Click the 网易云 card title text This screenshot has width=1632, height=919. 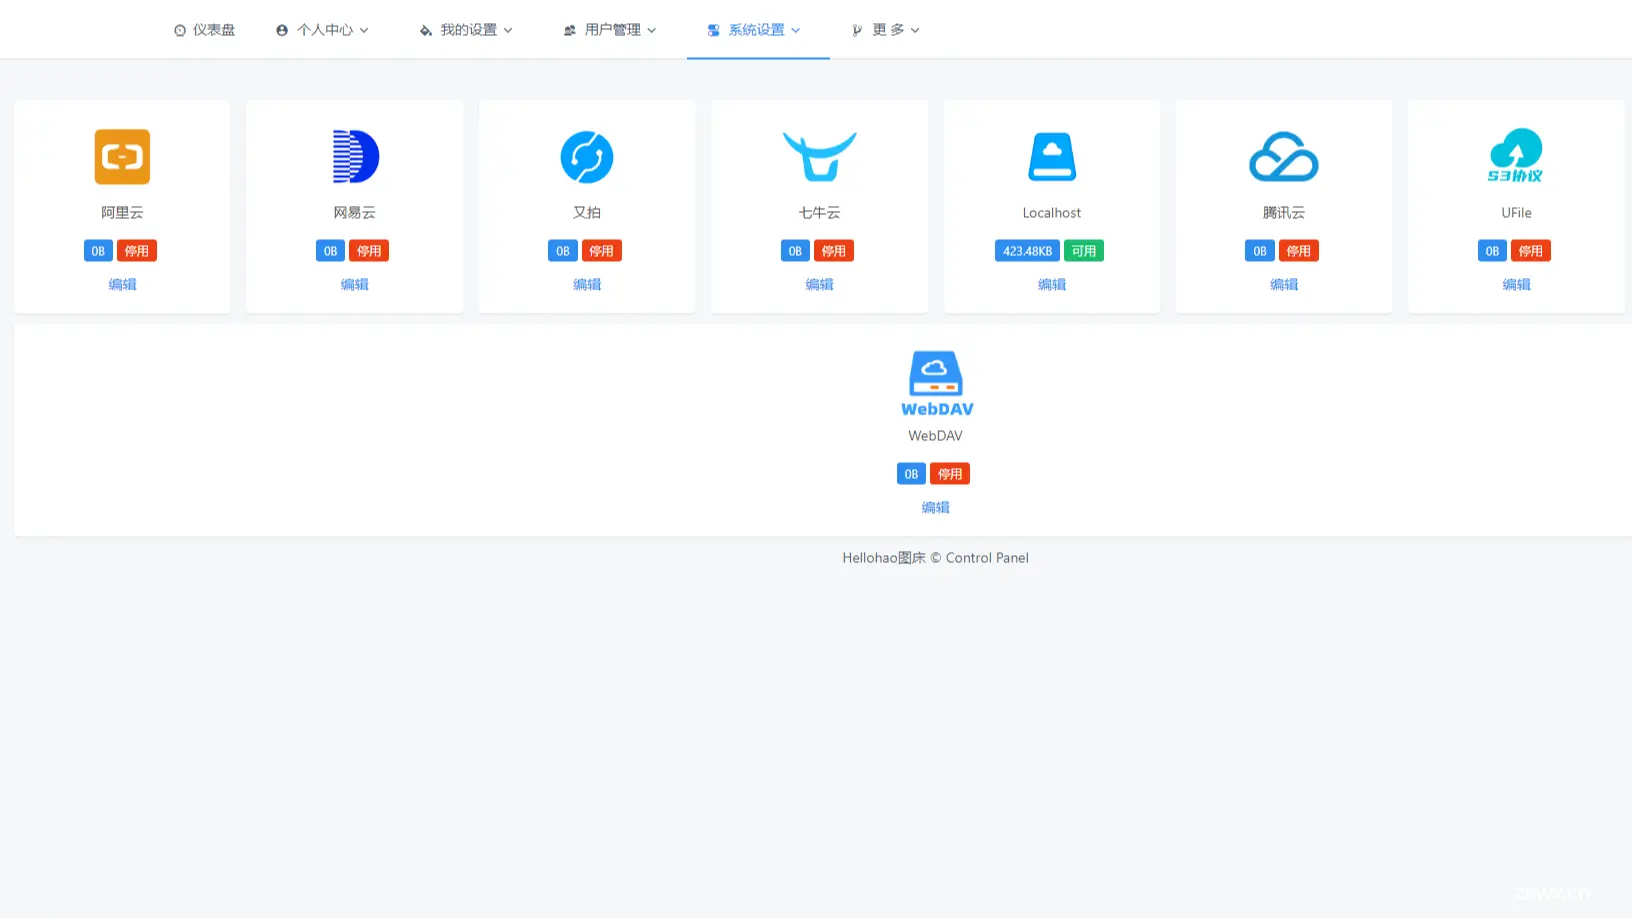tap(355, 213)
